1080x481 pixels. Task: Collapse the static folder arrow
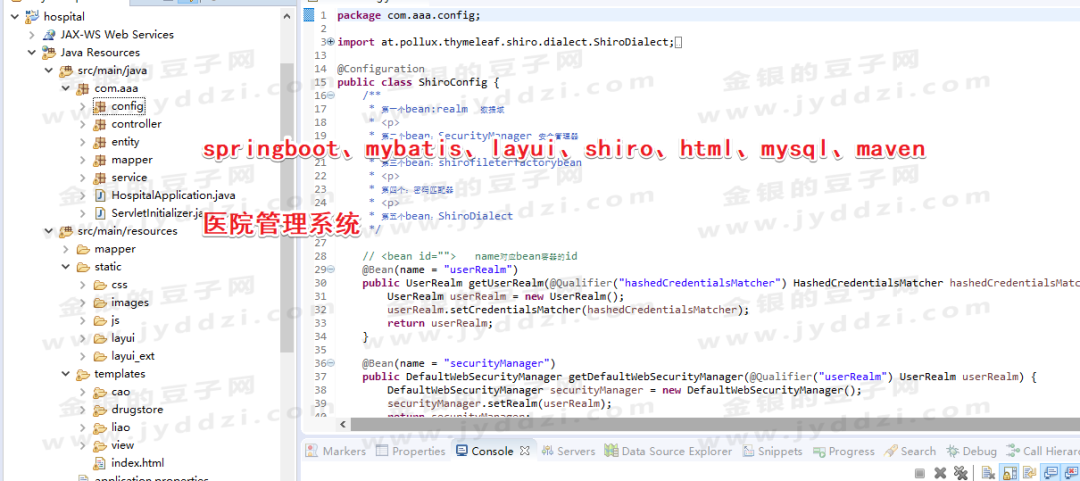click(65, 267)
